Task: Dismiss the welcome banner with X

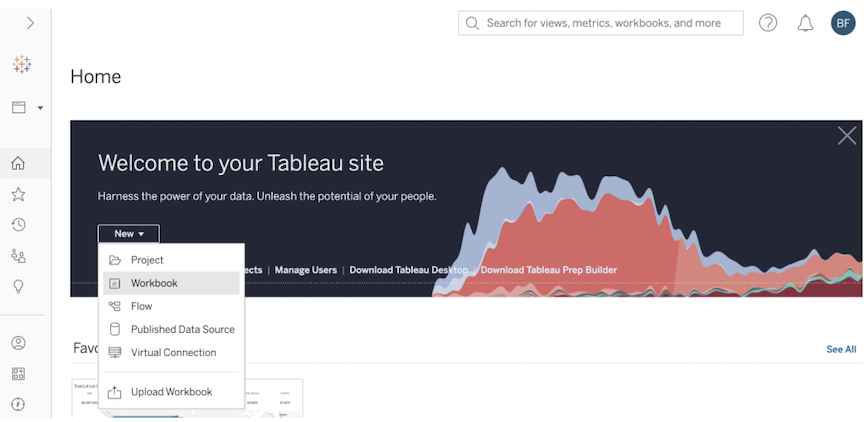Action: point(846,136)
